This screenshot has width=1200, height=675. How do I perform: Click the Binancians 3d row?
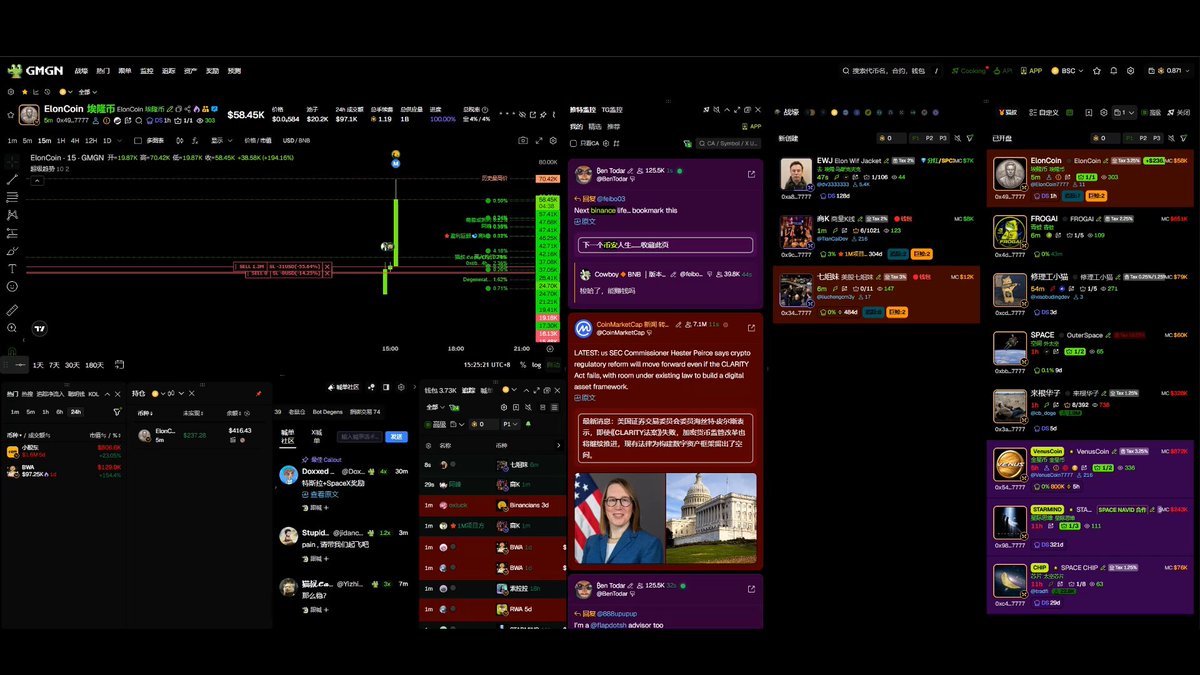pos(491,505)
